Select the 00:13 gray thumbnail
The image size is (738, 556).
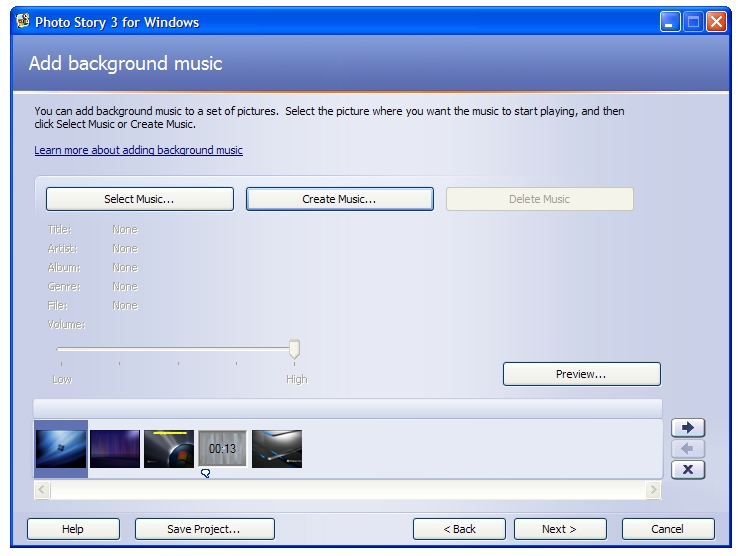click(x=223, y=449)
